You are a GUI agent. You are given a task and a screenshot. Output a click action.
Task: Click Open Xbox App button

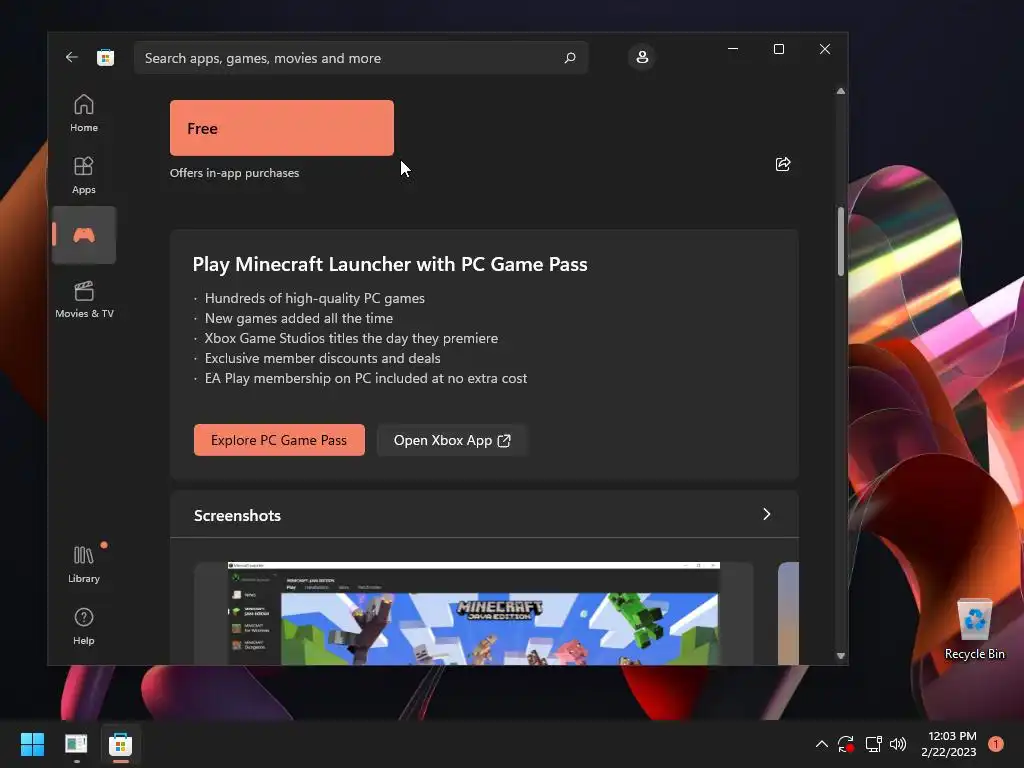(452, 440)
